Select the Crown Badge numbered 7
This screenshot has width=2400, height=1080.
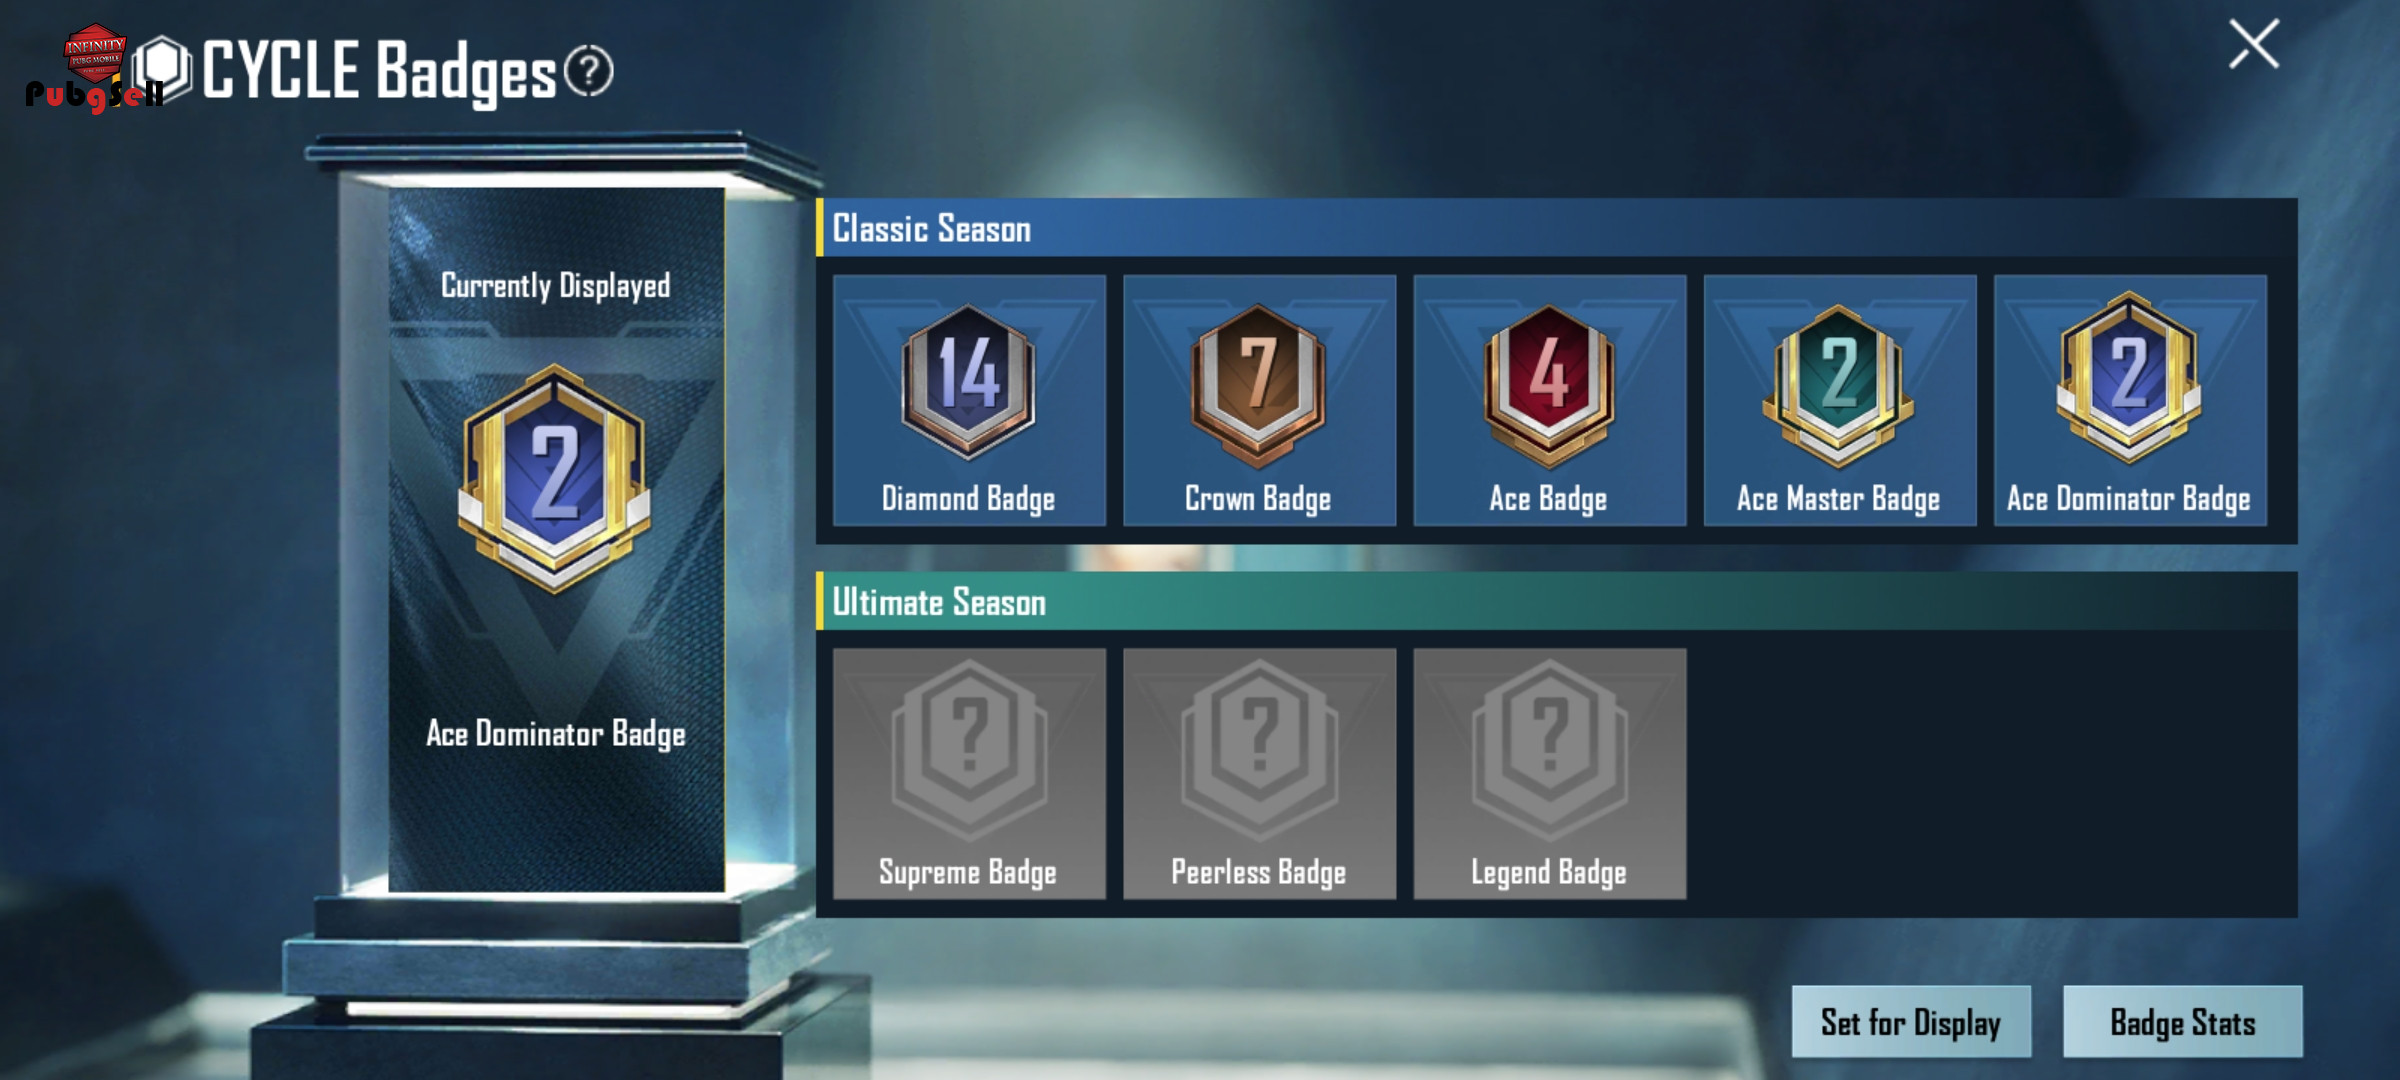point(1259,400)
